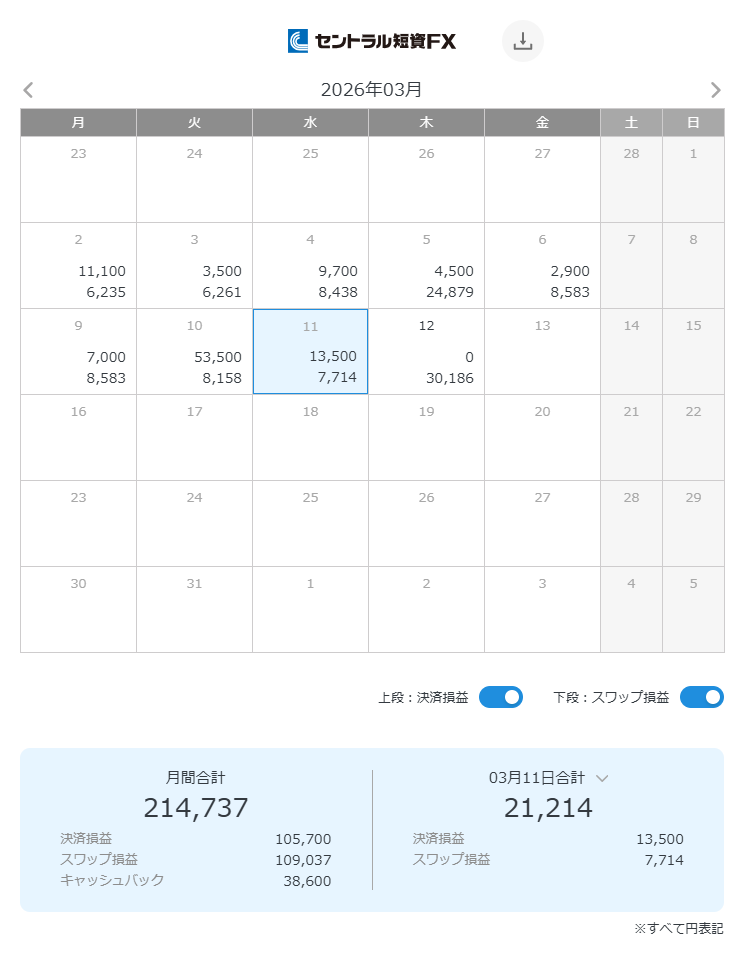Screen dimensions: 744x957
Task: Go to previous month arrow
Action: (x=28, y=90)
